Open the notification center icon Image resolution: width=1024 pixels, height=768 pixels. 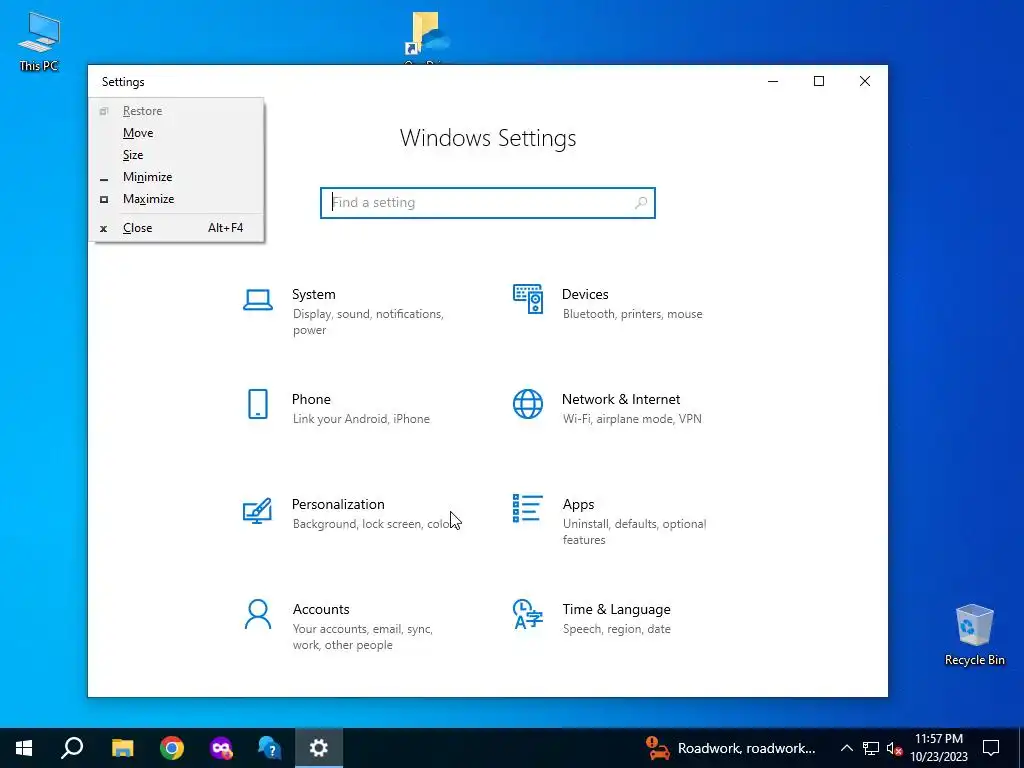[991, 748]
